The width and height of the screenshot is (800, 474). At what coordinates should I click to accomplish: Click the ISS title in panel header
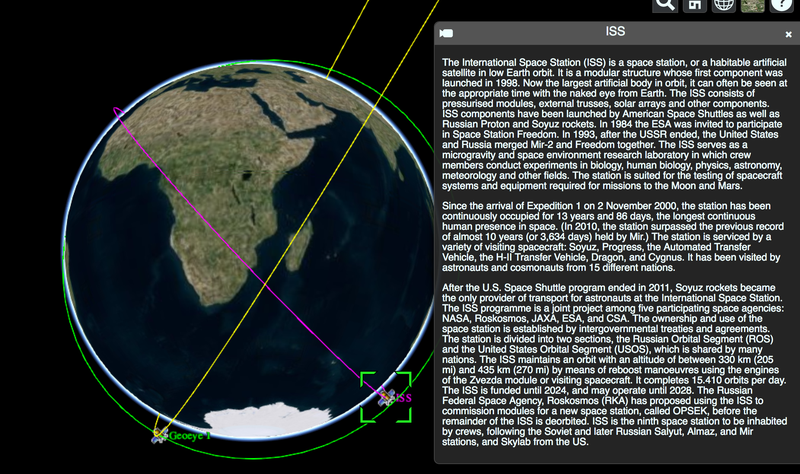click(615, 33)
